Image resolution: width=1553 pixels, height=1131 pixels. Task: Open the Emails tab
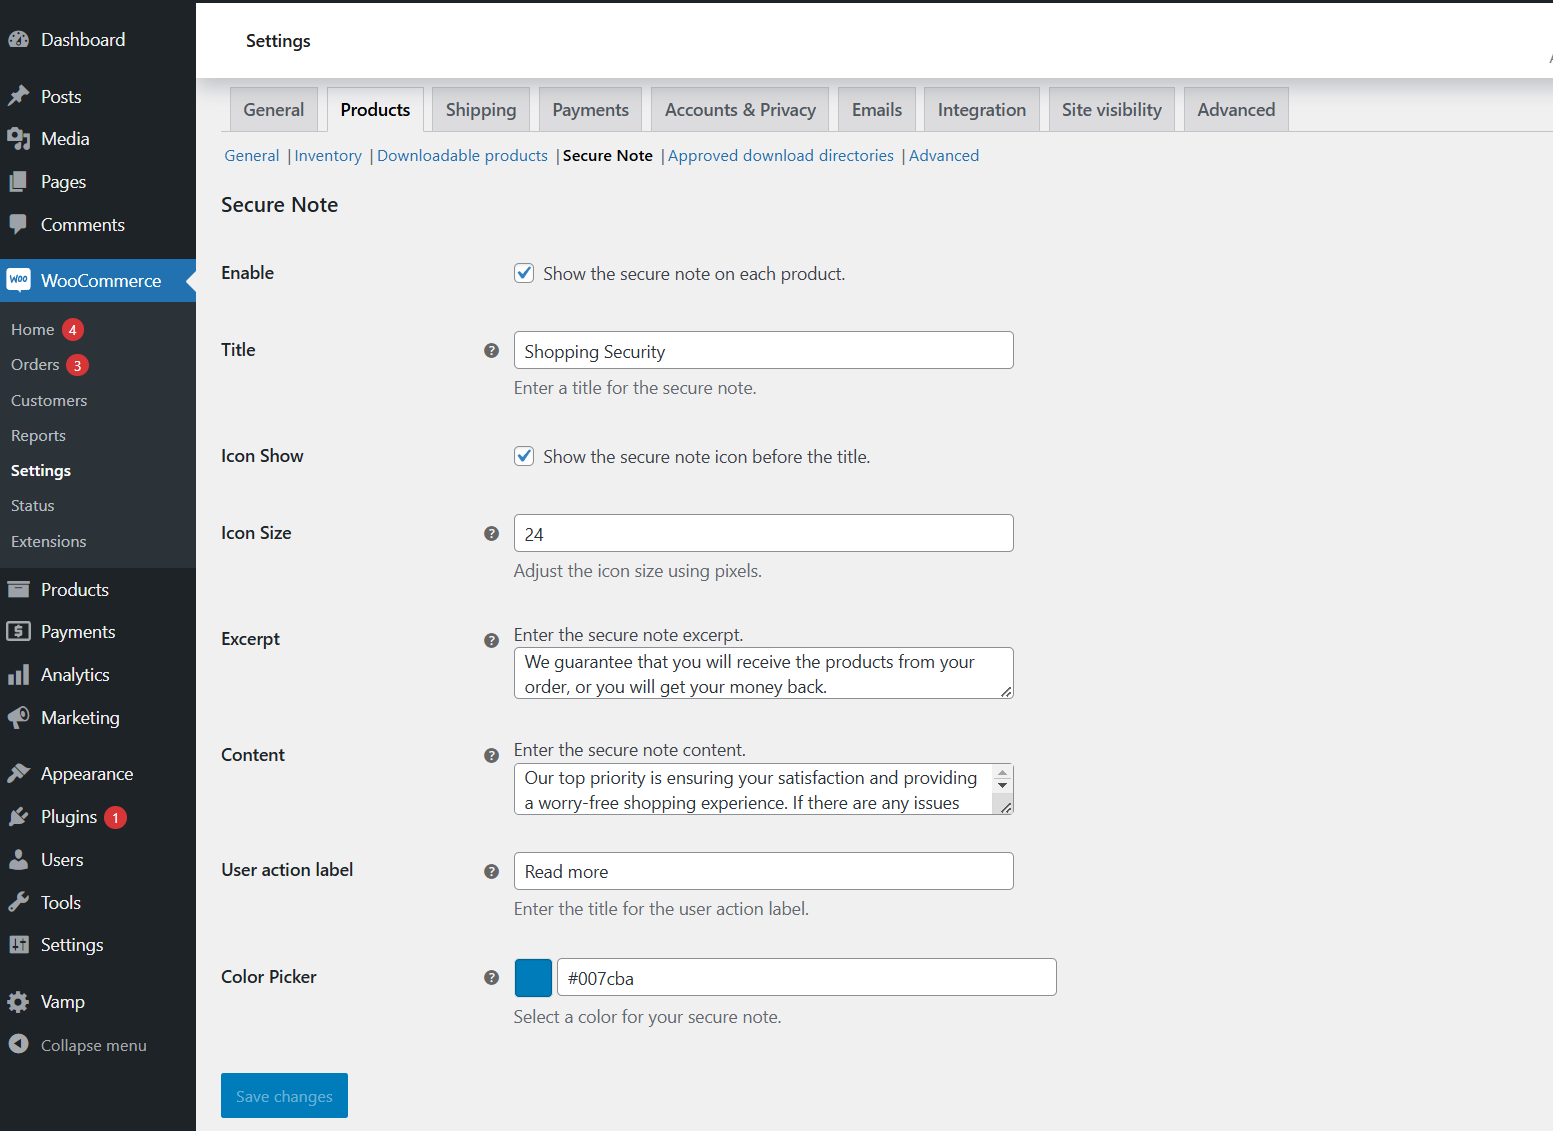[x=877, y=110]
